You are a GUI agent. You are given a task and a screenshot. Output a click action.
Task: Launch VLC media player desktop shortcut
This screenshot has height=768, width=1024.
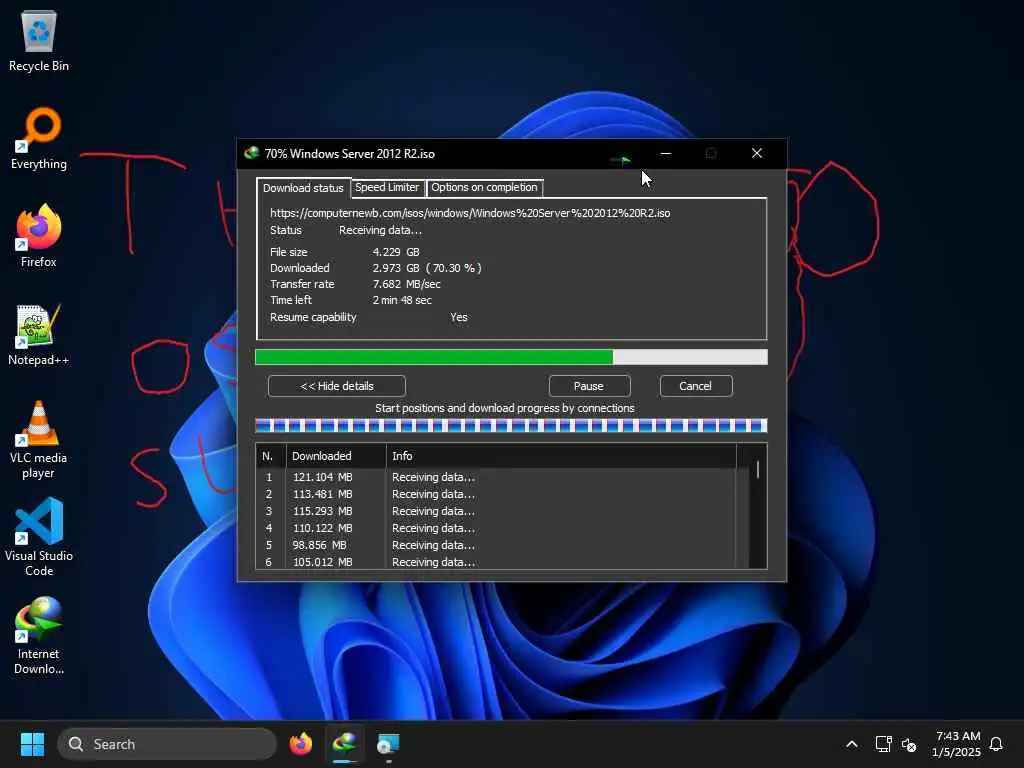click(x=39, y=439)
